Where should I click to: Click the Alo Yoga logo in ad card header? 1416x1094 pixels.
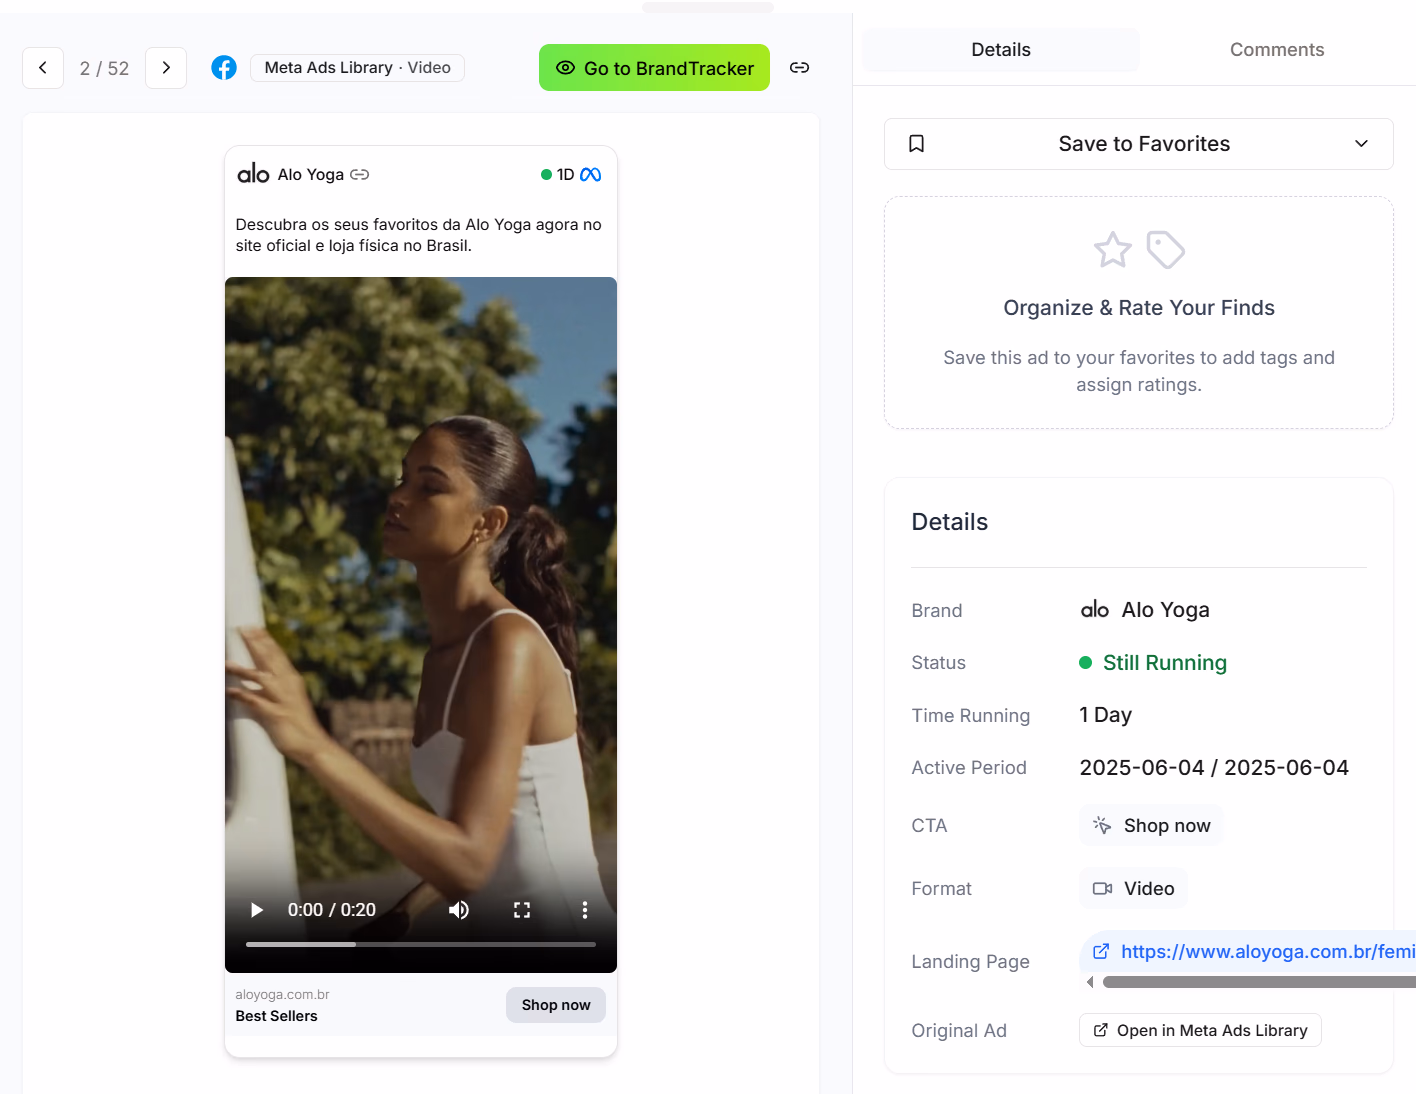click(253, 174)
